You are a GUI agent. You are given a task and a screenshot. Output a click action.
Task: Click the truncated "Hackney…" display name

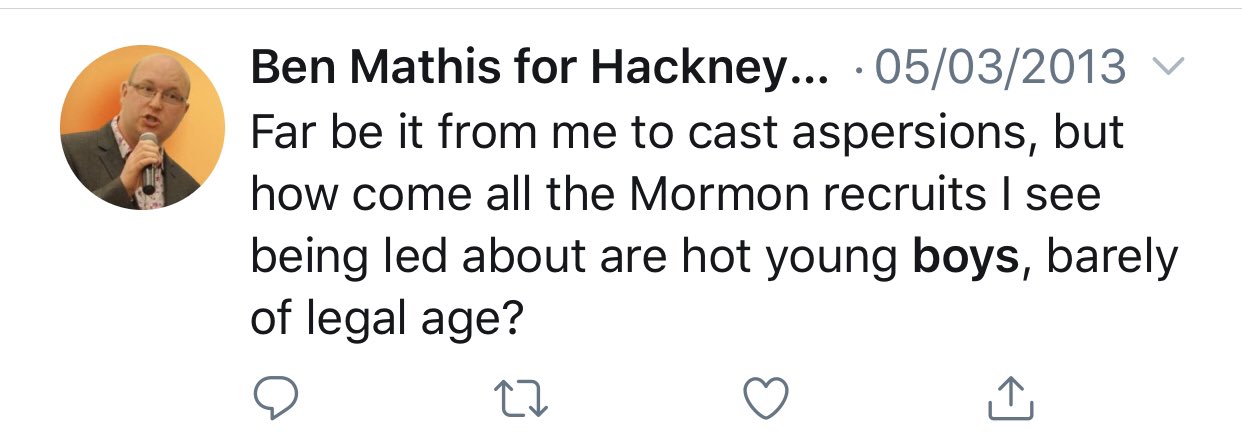[710, 68]
